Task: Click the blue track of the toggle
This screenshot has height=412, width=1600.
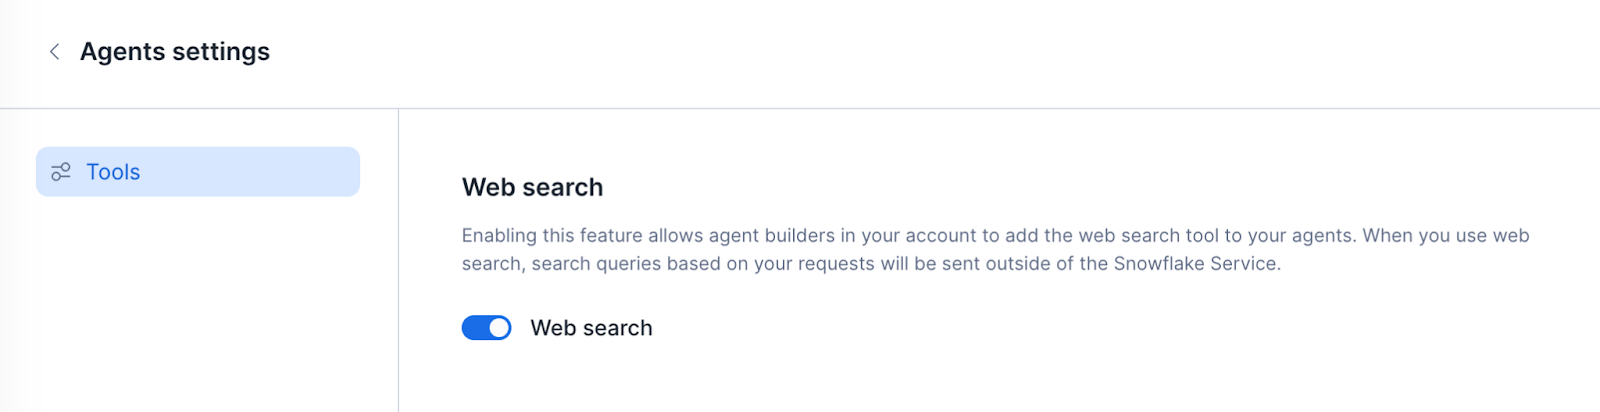Action: (473, 328)
